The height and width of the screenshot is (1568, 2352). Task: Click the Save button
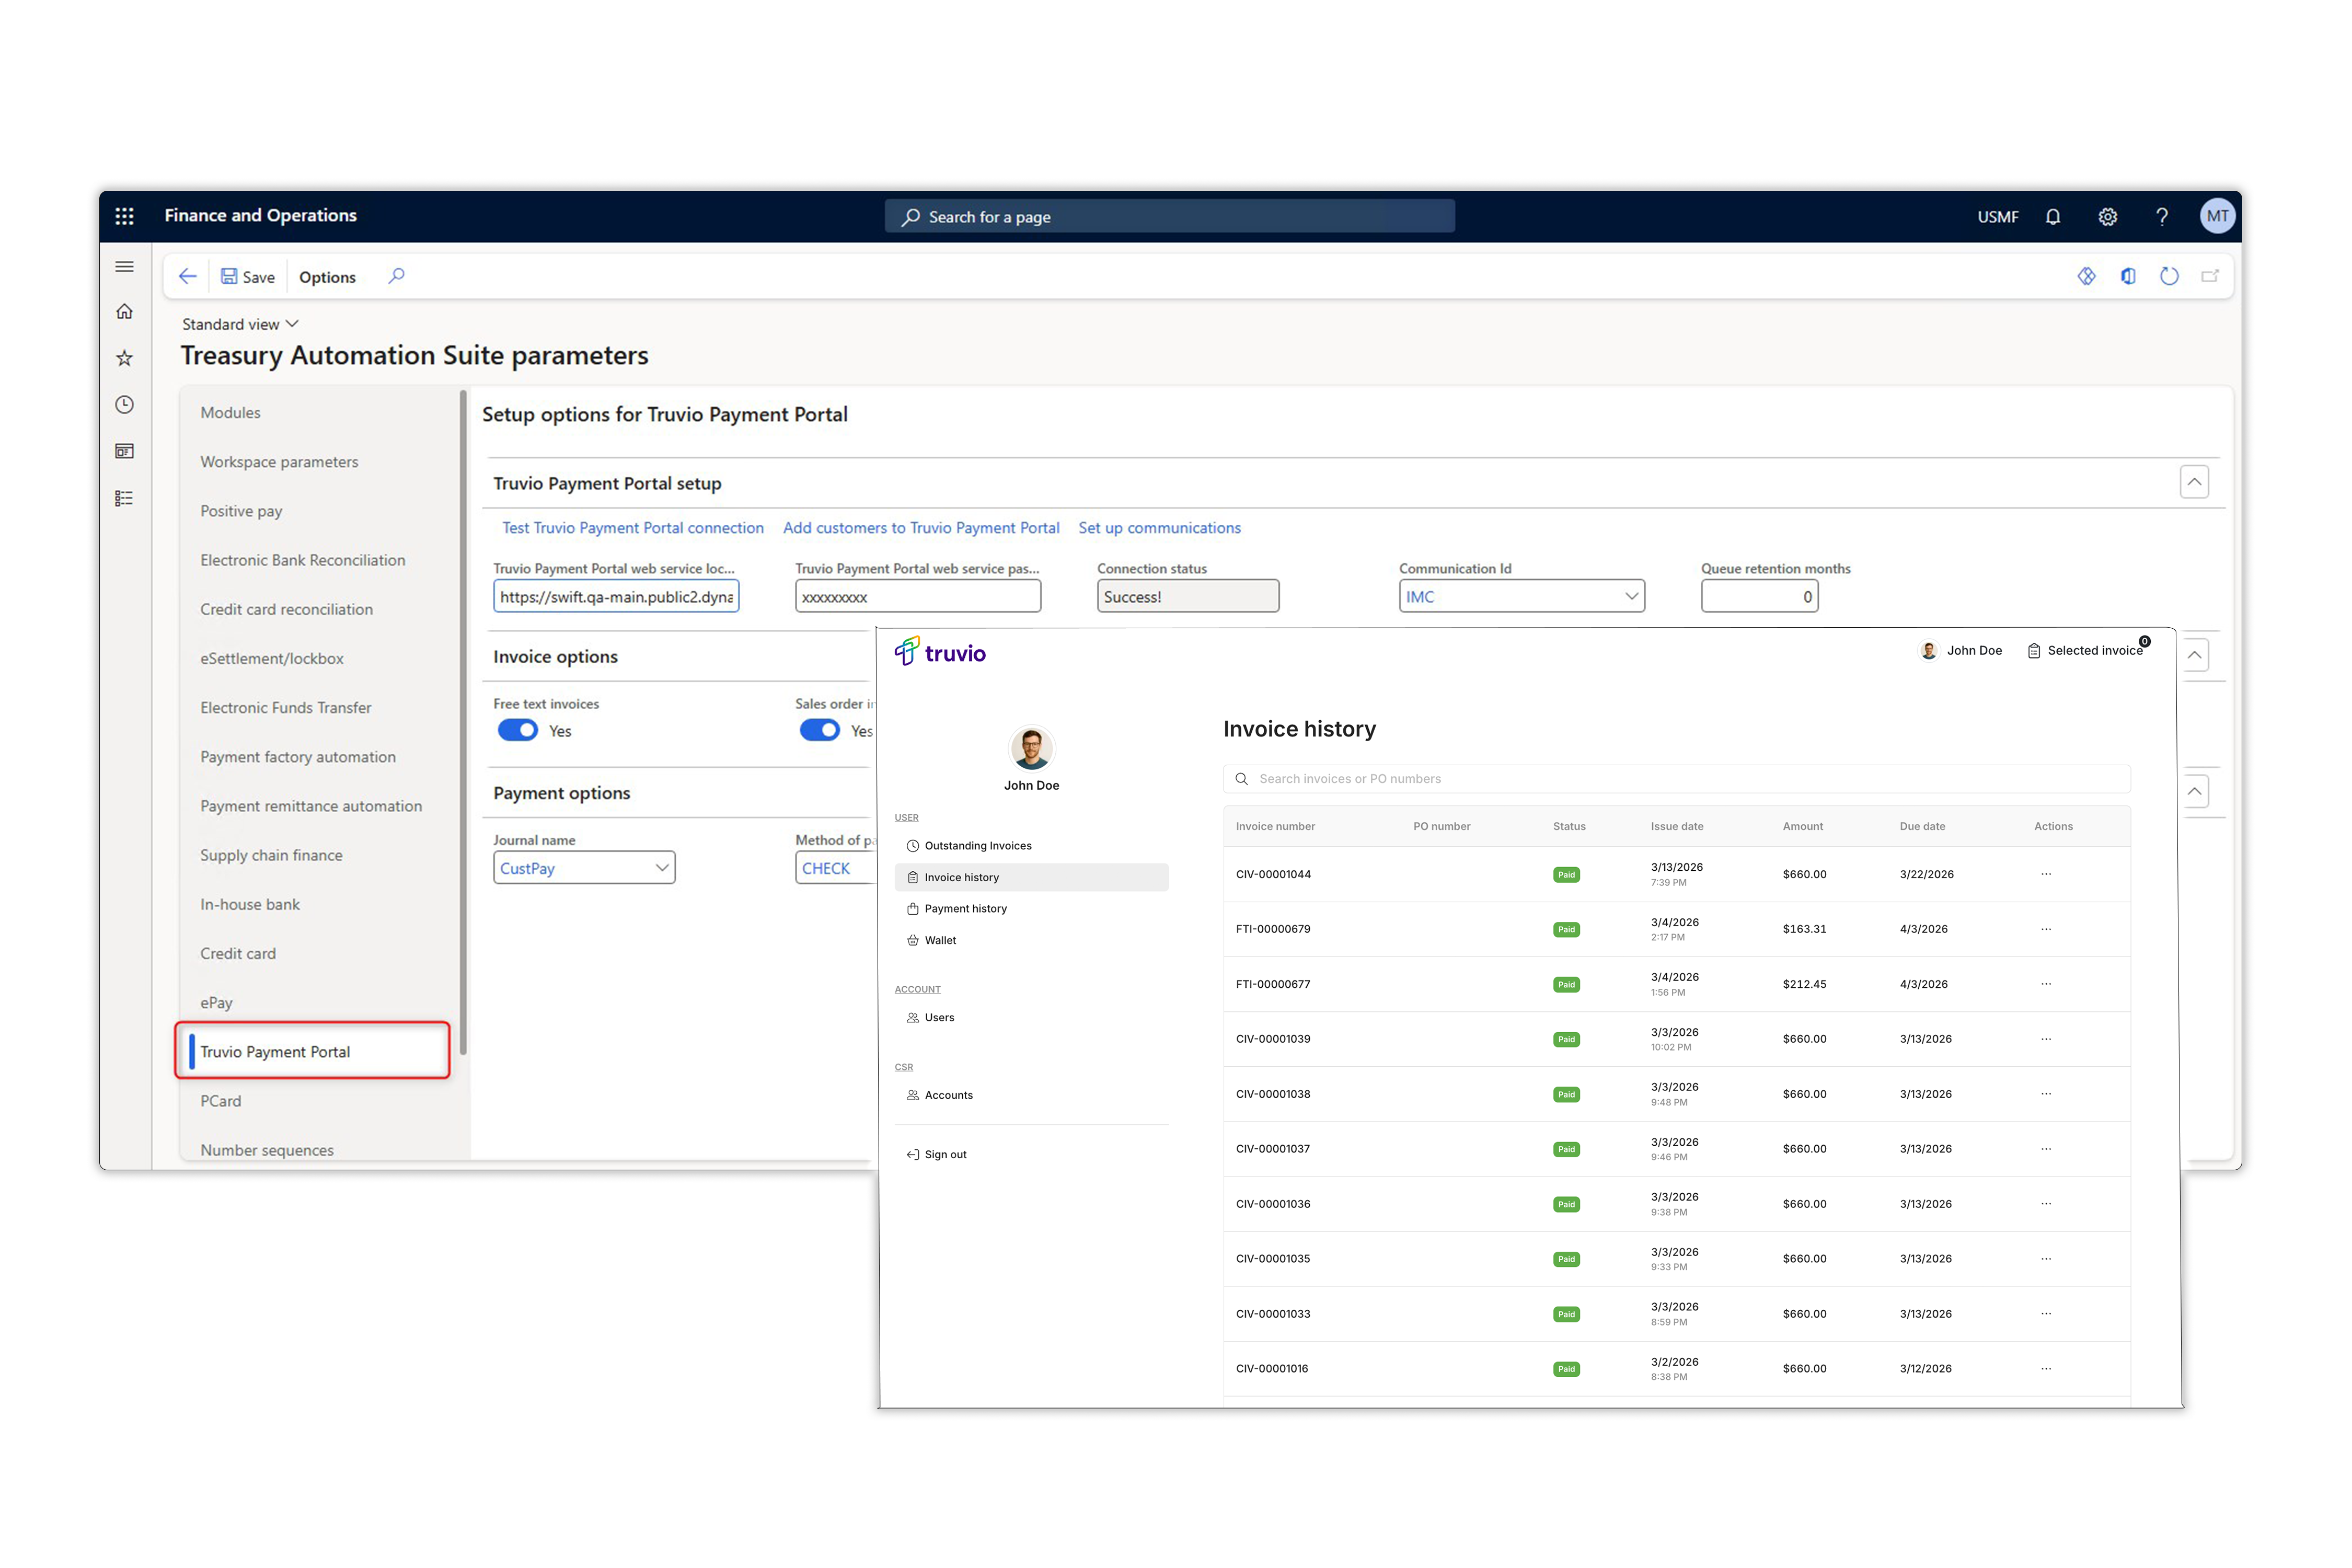(x=248, y=277)
